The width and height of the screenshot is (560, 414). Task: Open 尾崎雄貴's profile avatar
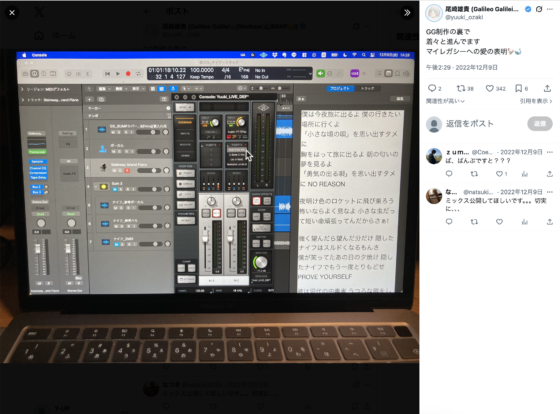coord(434,13)
